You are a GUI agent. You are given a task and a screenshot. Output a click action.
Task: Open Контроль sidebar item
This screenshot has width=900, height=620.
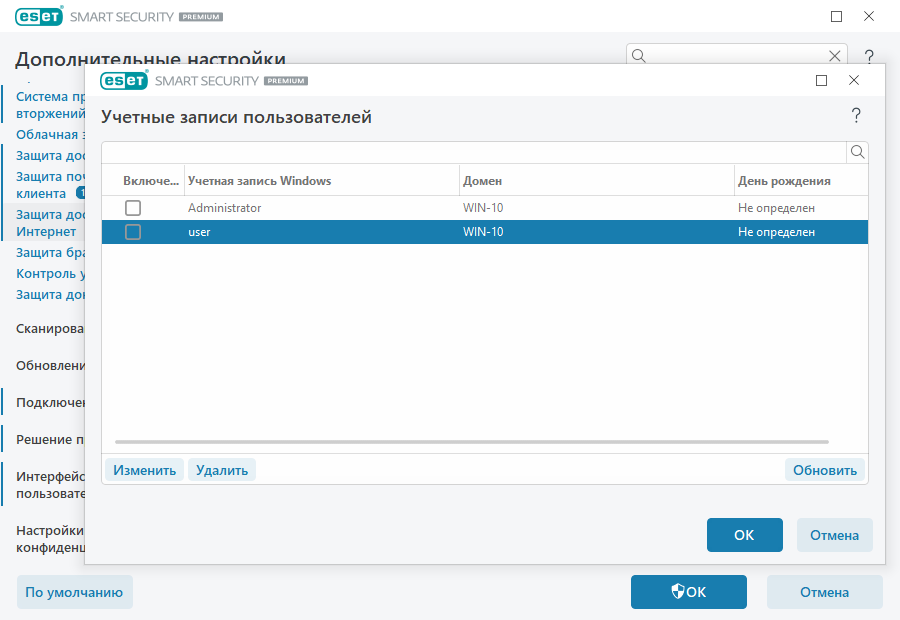pos(51,273)
